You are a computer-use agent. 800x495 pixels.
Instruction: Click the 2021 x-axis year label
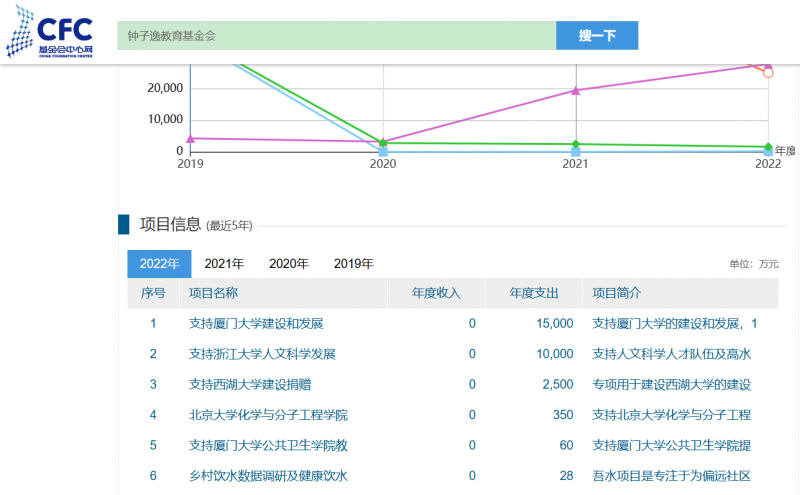[576, 164]
